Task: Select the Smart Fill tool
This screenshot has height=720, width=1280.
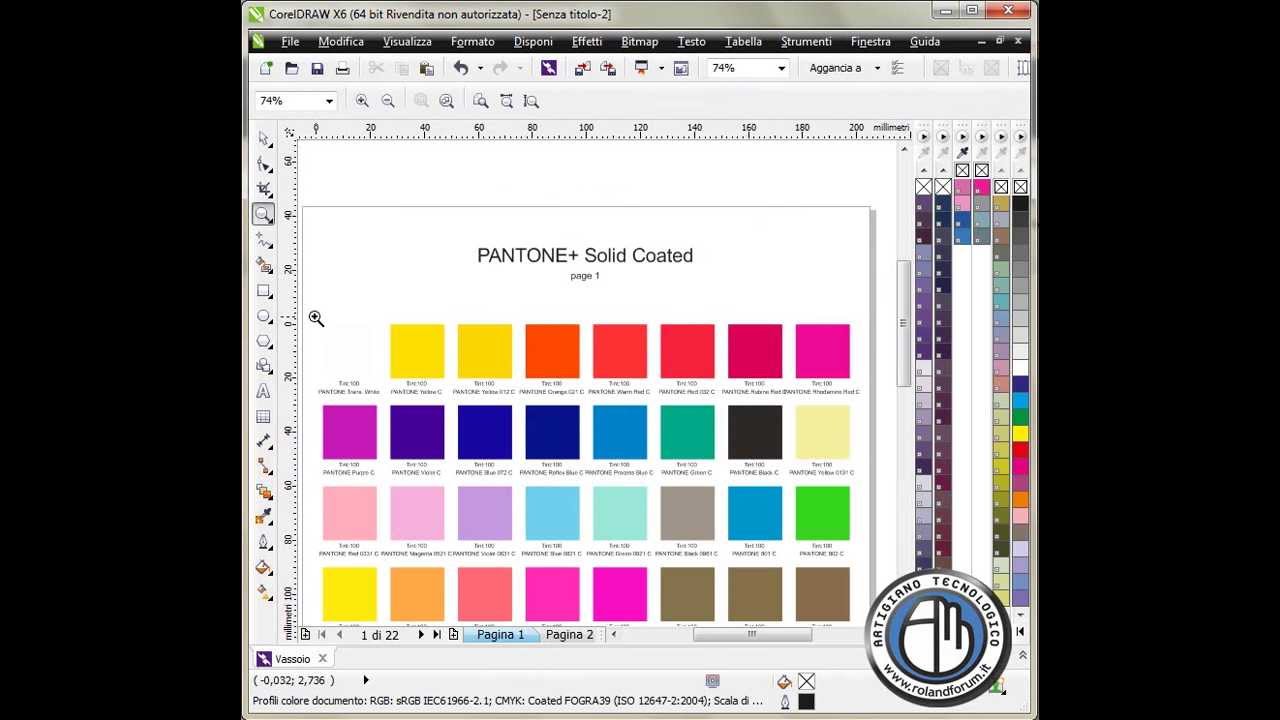Action: (x=264, y=265)
